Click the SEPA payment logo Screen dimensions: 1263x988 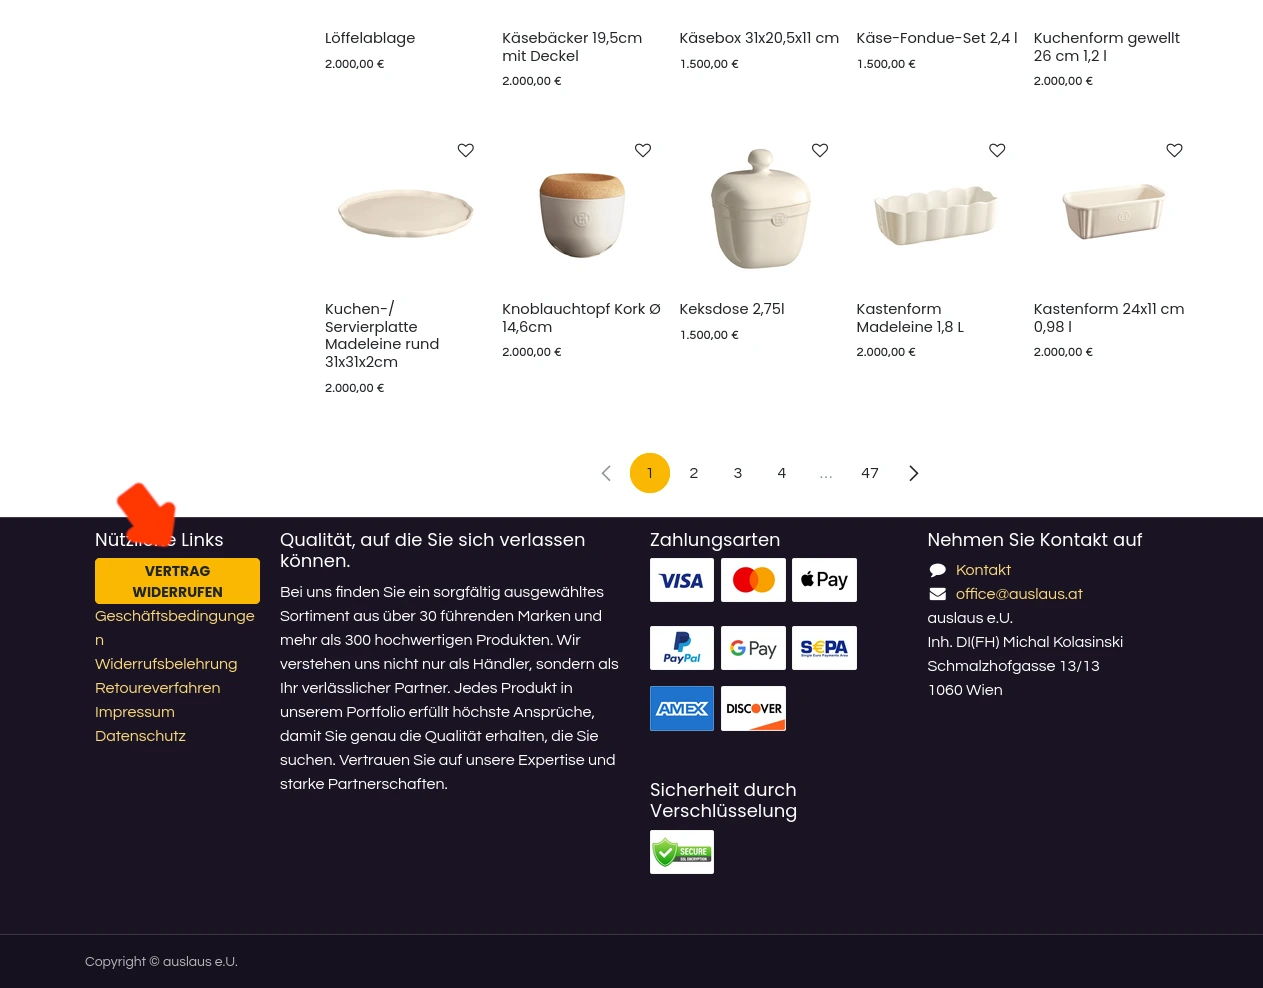[824, 648]
